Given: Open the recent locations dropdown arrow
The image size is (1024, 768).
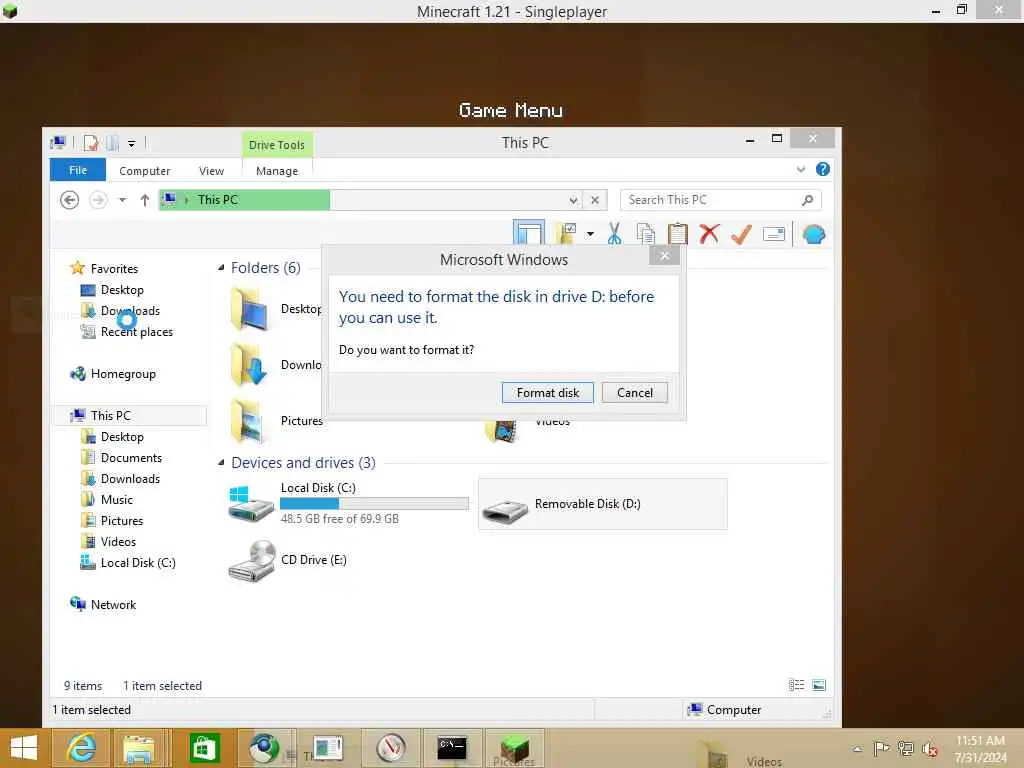Looking at the screenshot, I should 122,200.
